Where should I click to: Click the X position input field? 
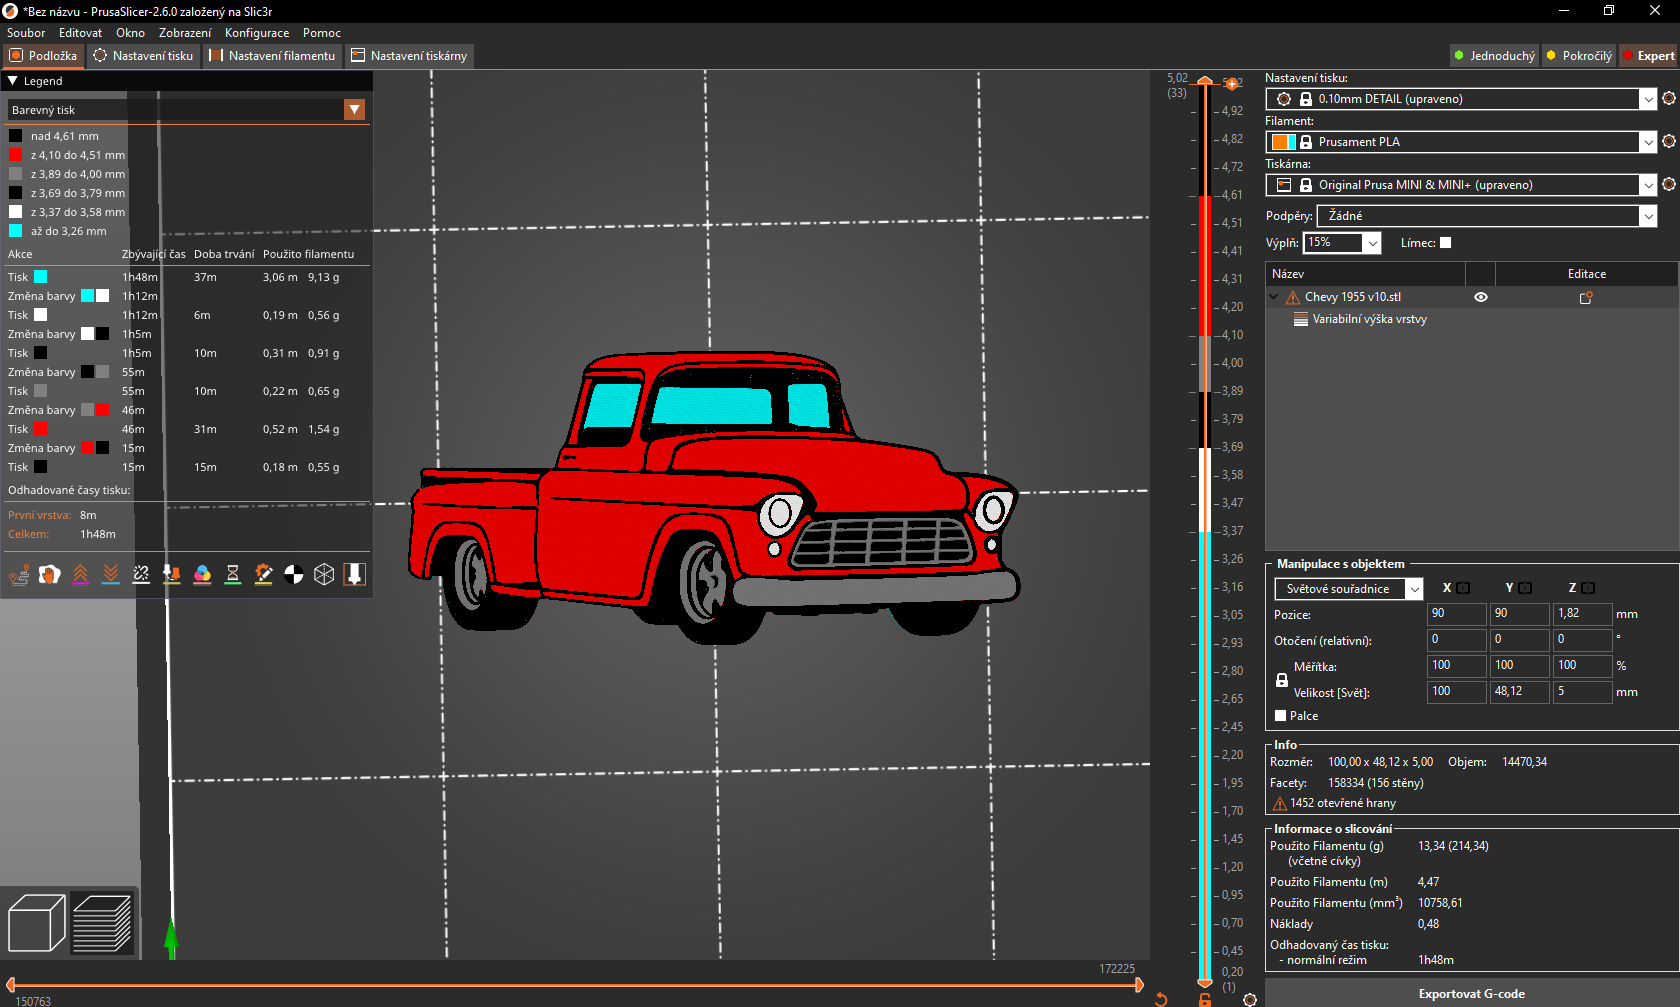(x=1456, y=614)
